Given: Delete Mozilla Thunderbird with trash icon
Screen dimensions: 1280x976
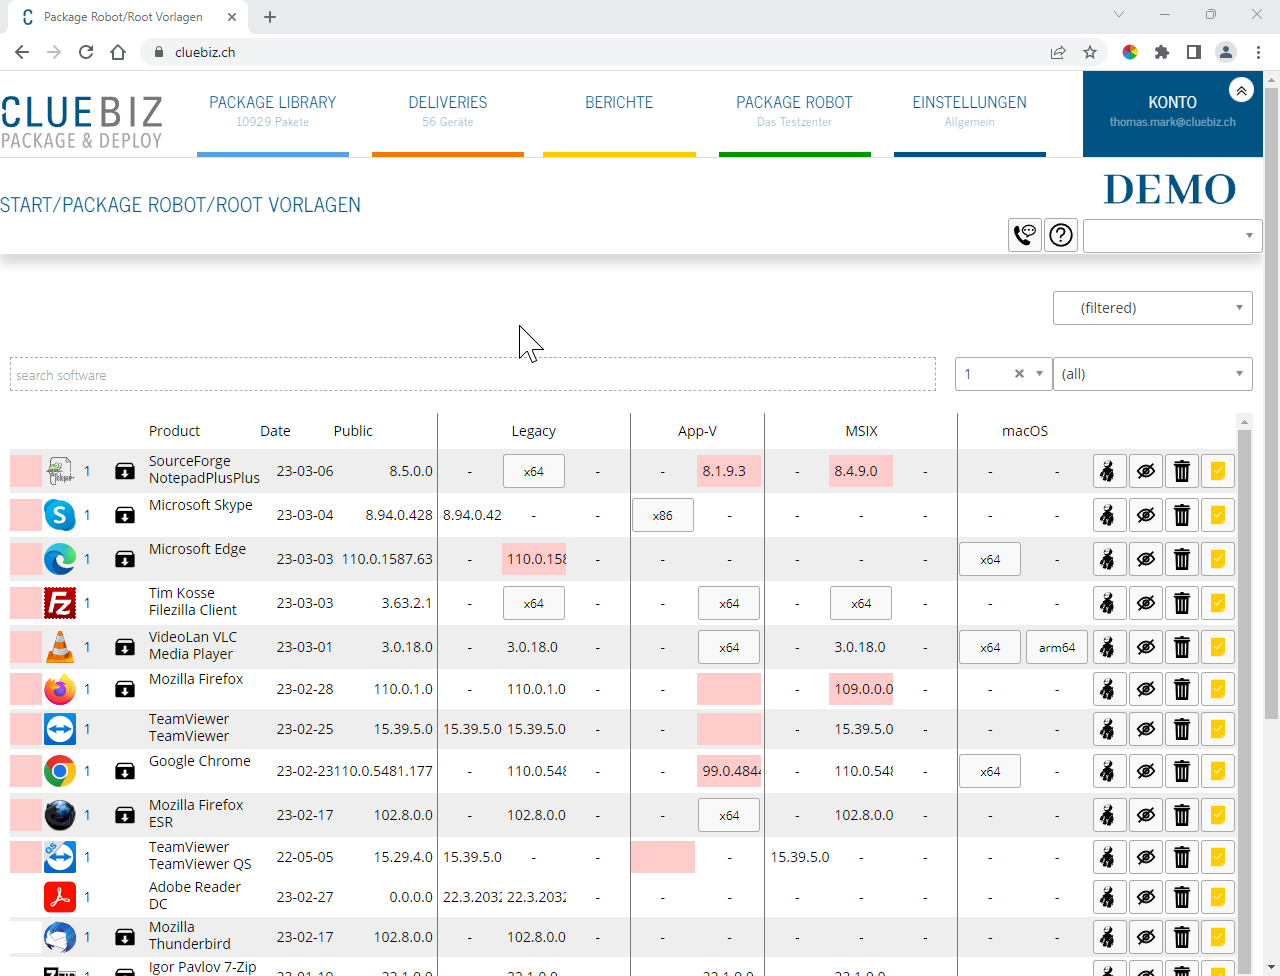Looking at the screenshot, I should pyautogui.click(x=1181, y=937).
